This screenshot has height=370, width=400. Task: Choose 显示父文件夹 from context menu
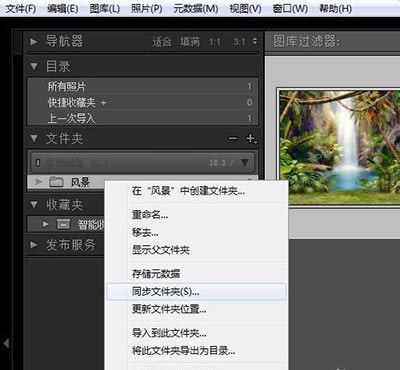tap(161, 250)
